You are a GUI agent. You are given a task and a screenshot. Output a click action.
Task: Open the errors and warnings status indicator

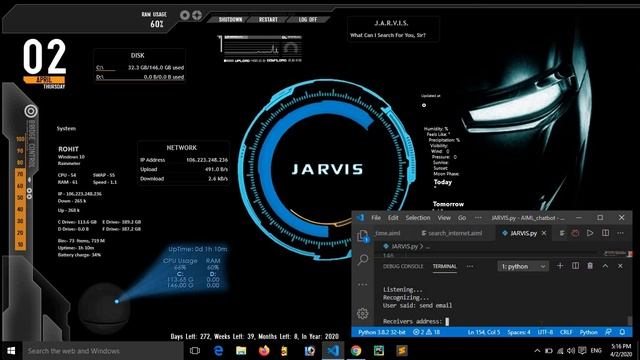pyautogui.click(x=427, y=332)
